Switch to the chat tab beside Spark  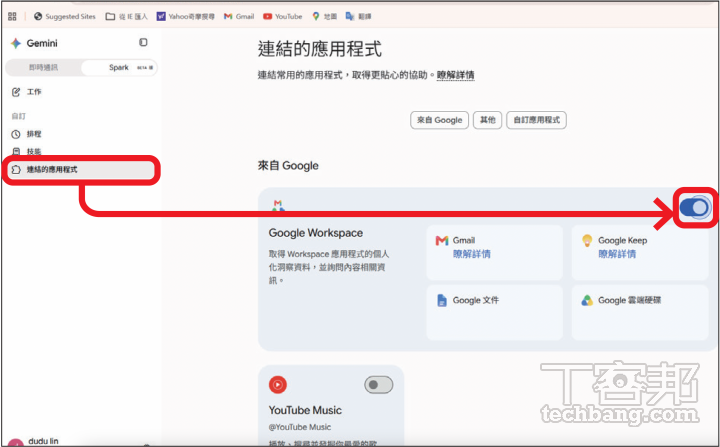point(44,68)
